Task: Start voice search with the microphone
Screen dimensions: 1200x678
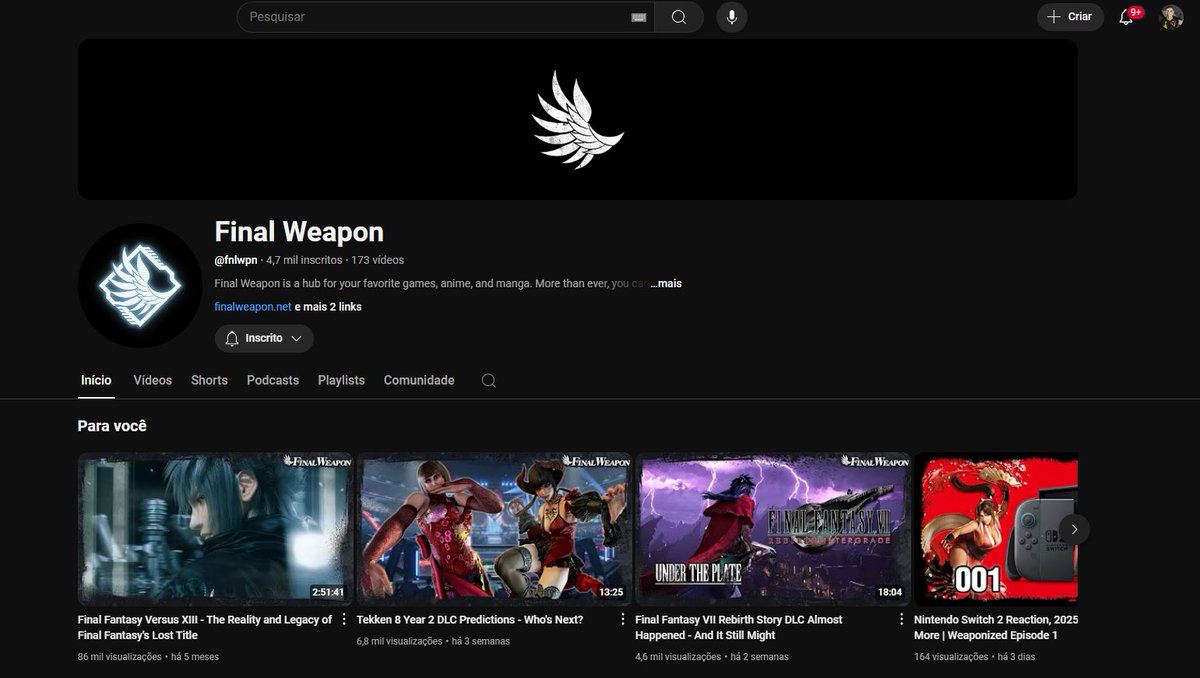Action: pyautogui.click(x=732, y=17)
